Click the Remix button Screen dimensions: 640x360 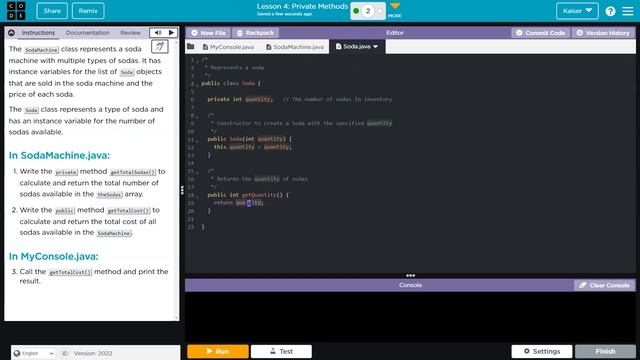(88, 11)
